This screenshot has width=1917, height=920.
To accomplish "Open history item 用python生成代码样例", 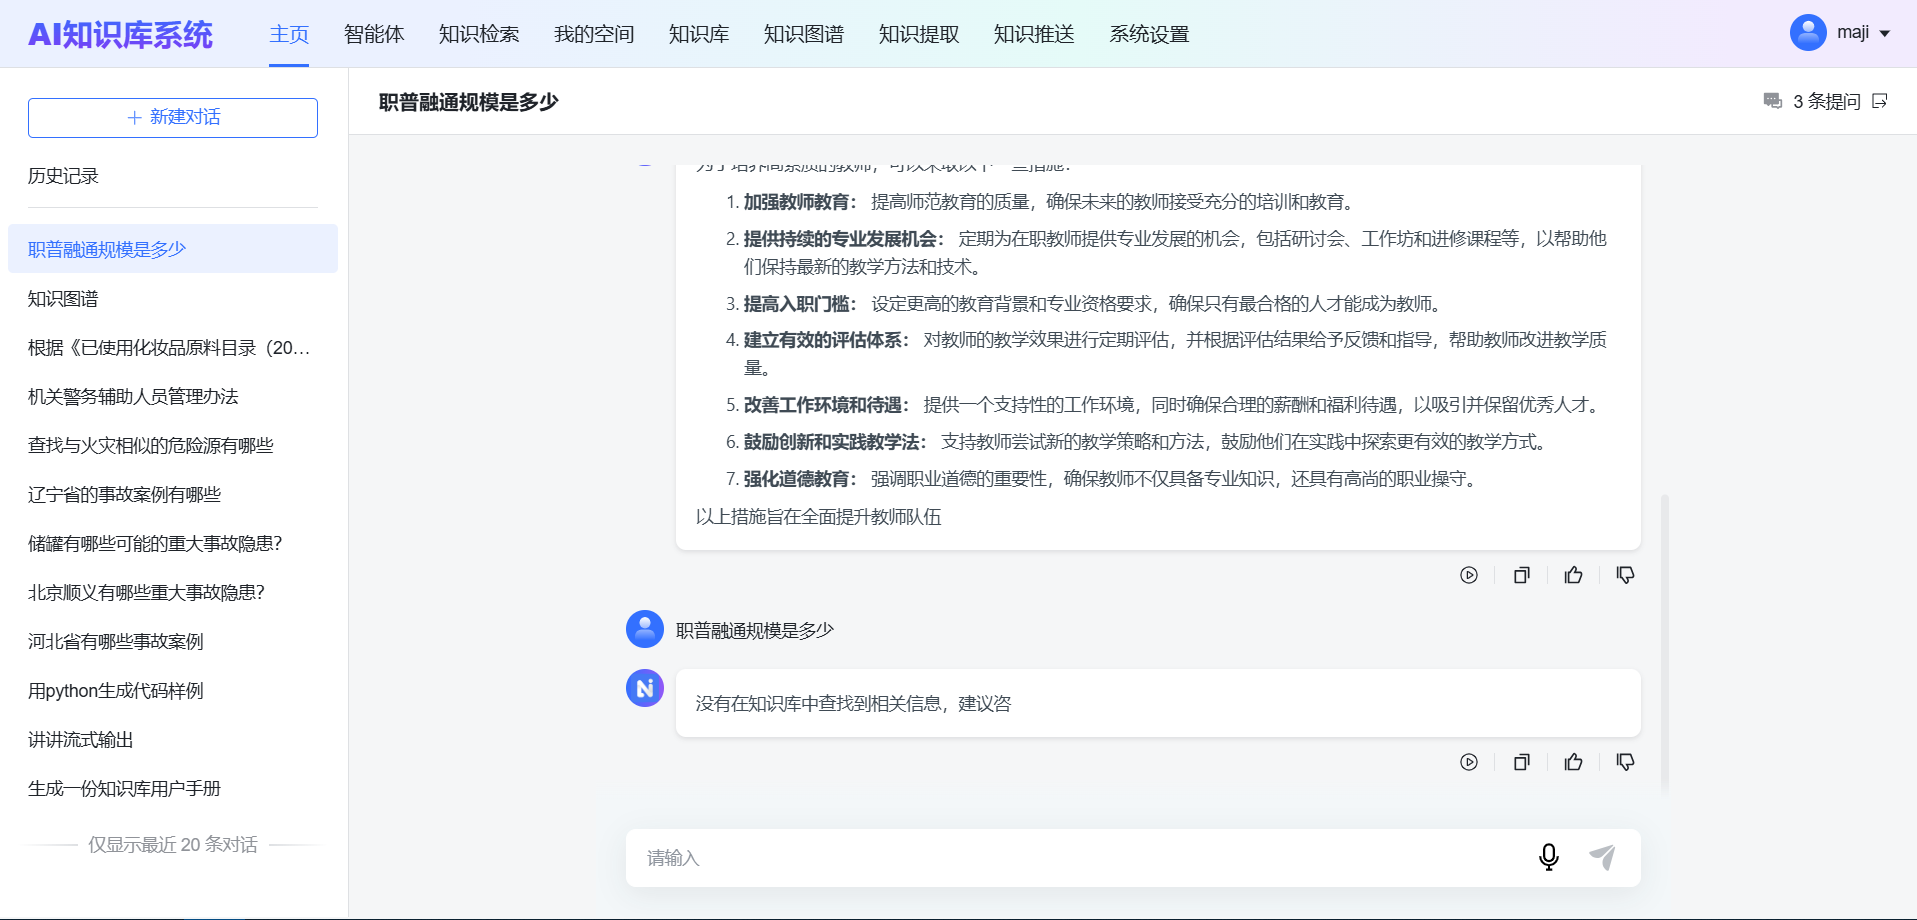I will 116,691.
